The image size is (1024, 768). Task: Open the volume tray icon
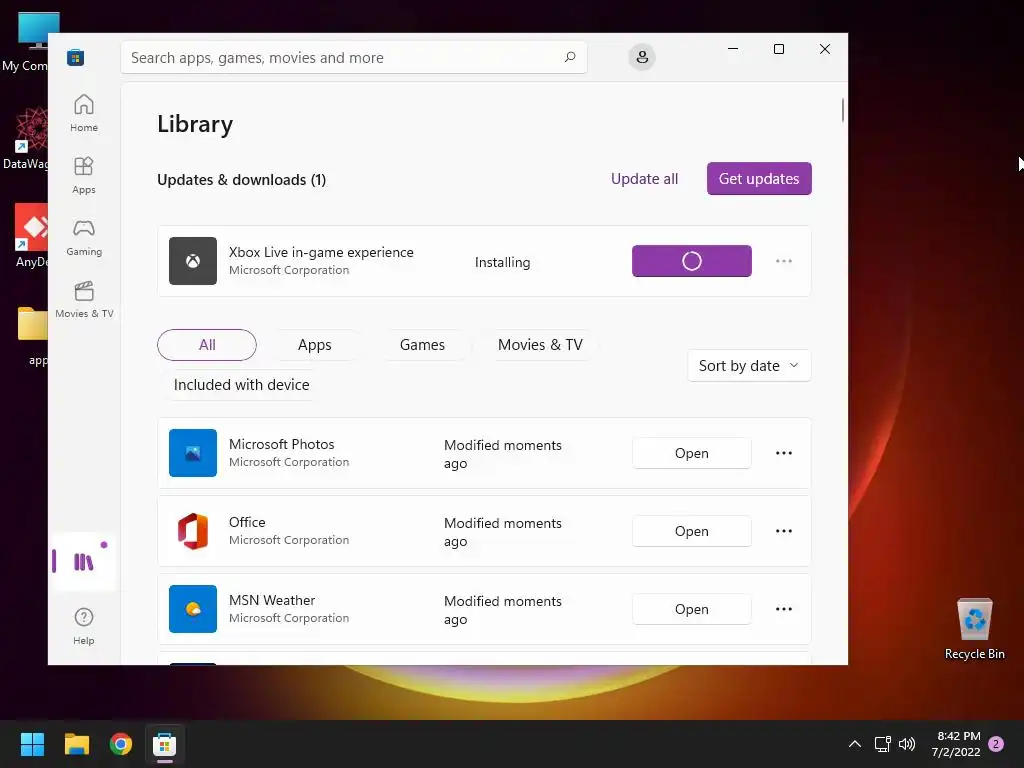click(x=907, y=744)
